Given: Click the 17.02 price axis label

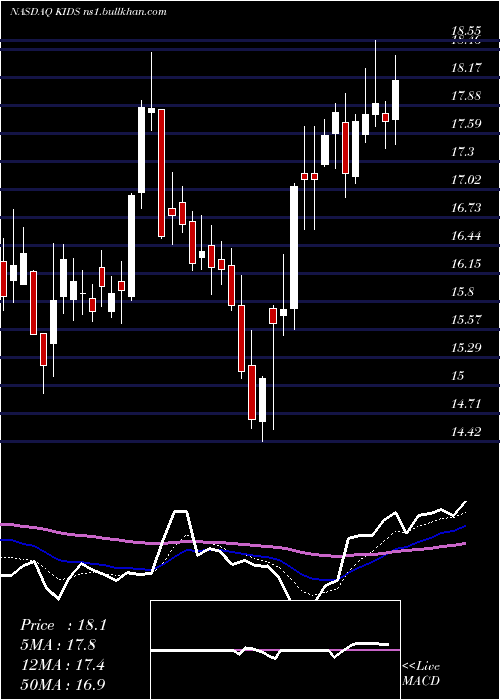Looking at the screenshot, I should pyautogui.click(x=466, y=180).
